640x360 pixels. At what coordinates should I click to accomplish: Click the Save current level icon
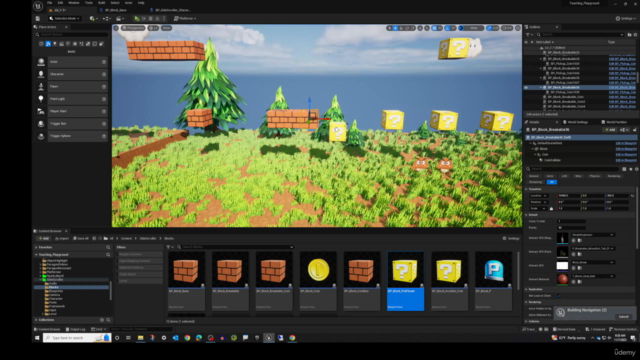pos(38,18)
